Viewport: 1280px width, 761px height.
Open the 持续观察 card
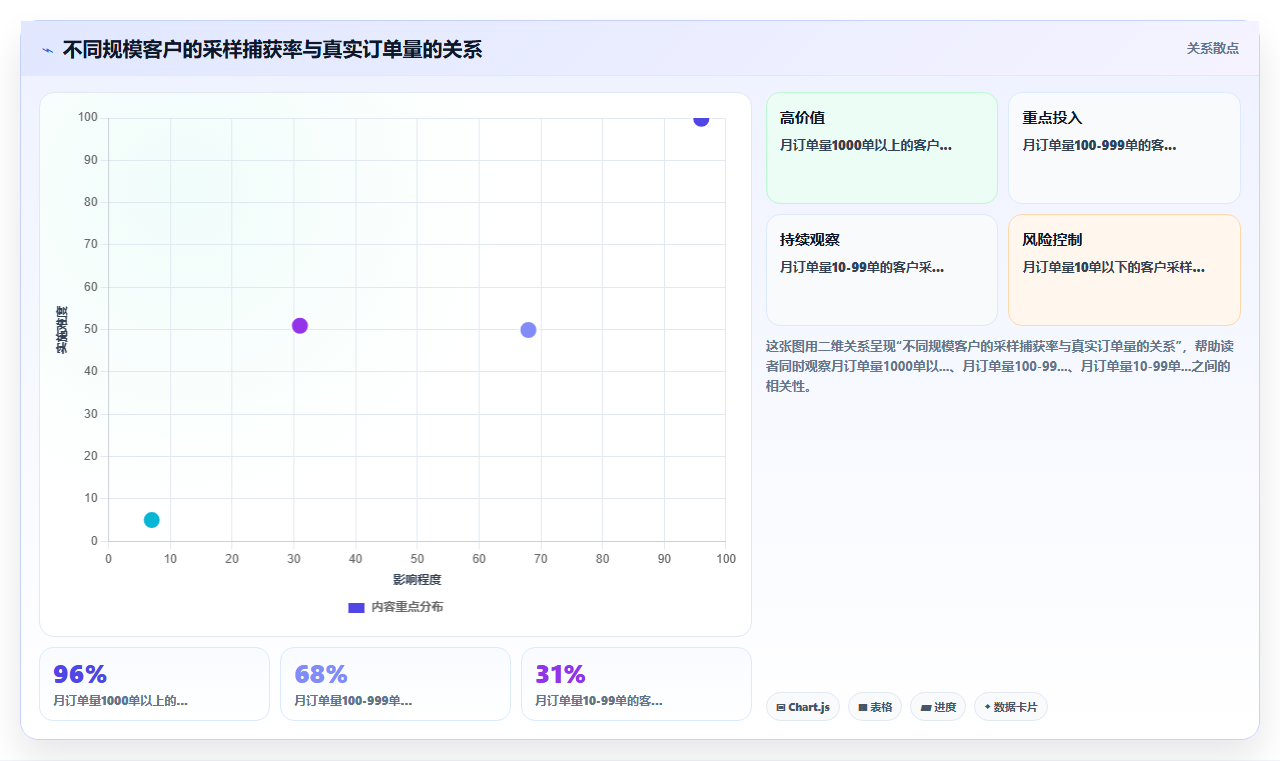[882, 270]
